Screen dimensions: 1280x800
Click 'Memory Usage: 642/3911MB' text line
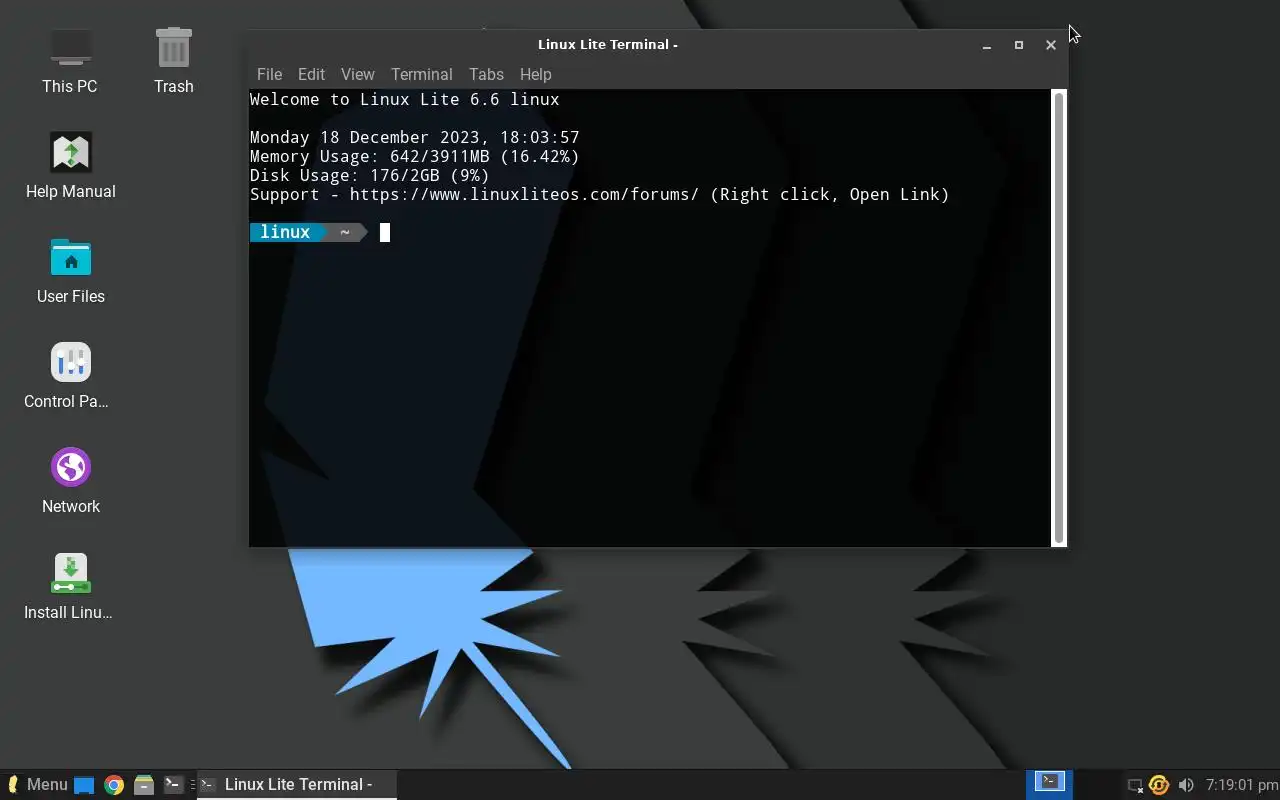point(415,156)
